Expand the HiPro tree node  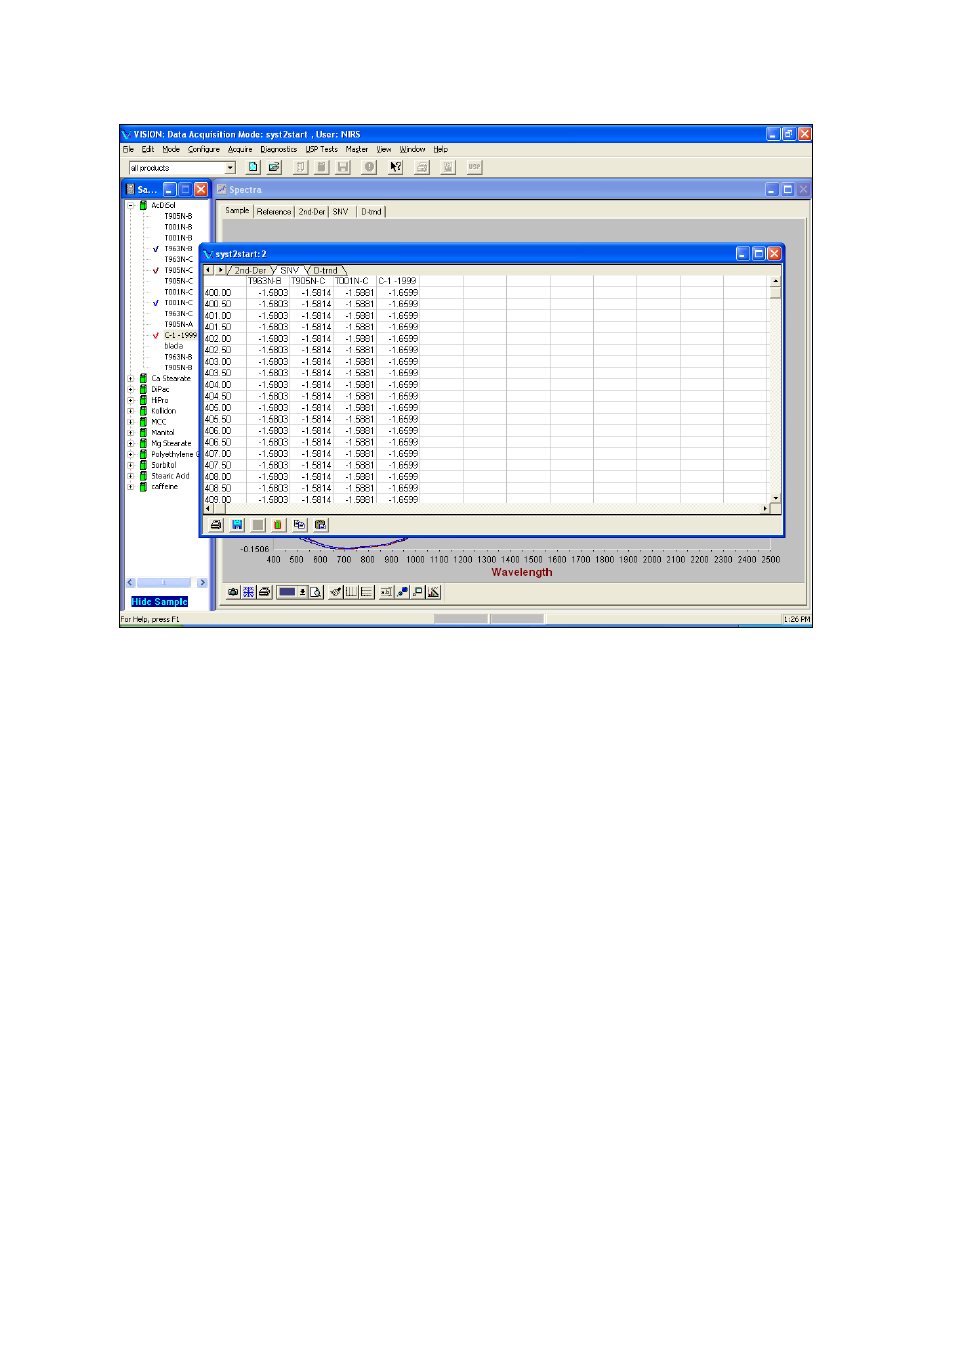click(x=130, y=401)
